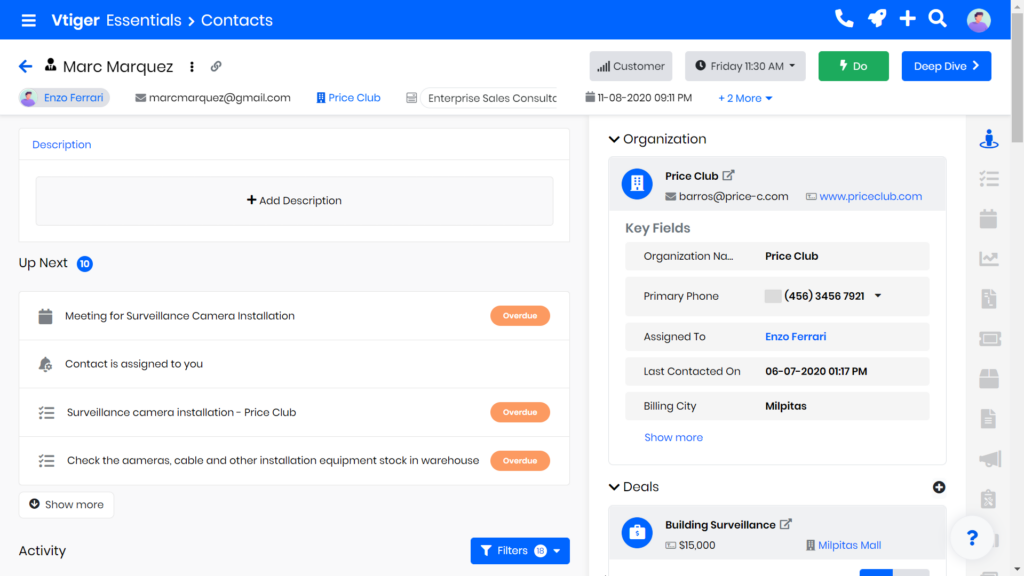This screenshot has width=1024, height=576.
Task: Open the calendar icon in right sidebar
Action: (x=988, y=218)
